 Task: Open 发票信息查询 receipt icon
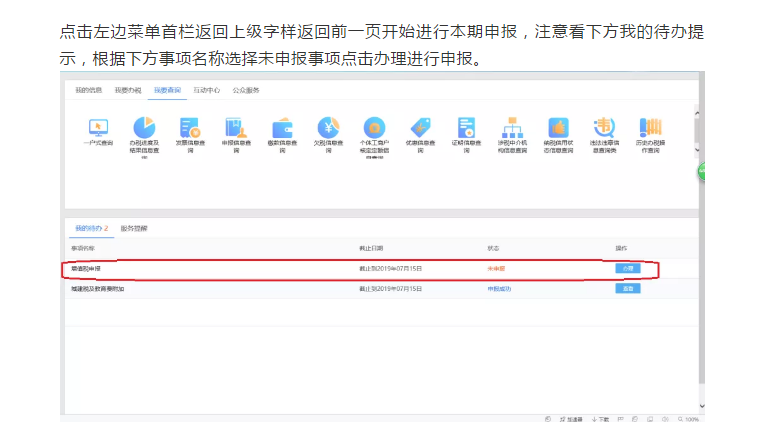190,128
